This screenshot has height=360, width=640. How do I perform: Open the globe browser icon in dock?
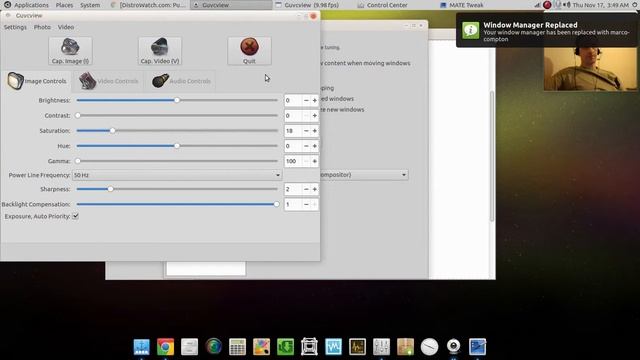tap(213, 347)
